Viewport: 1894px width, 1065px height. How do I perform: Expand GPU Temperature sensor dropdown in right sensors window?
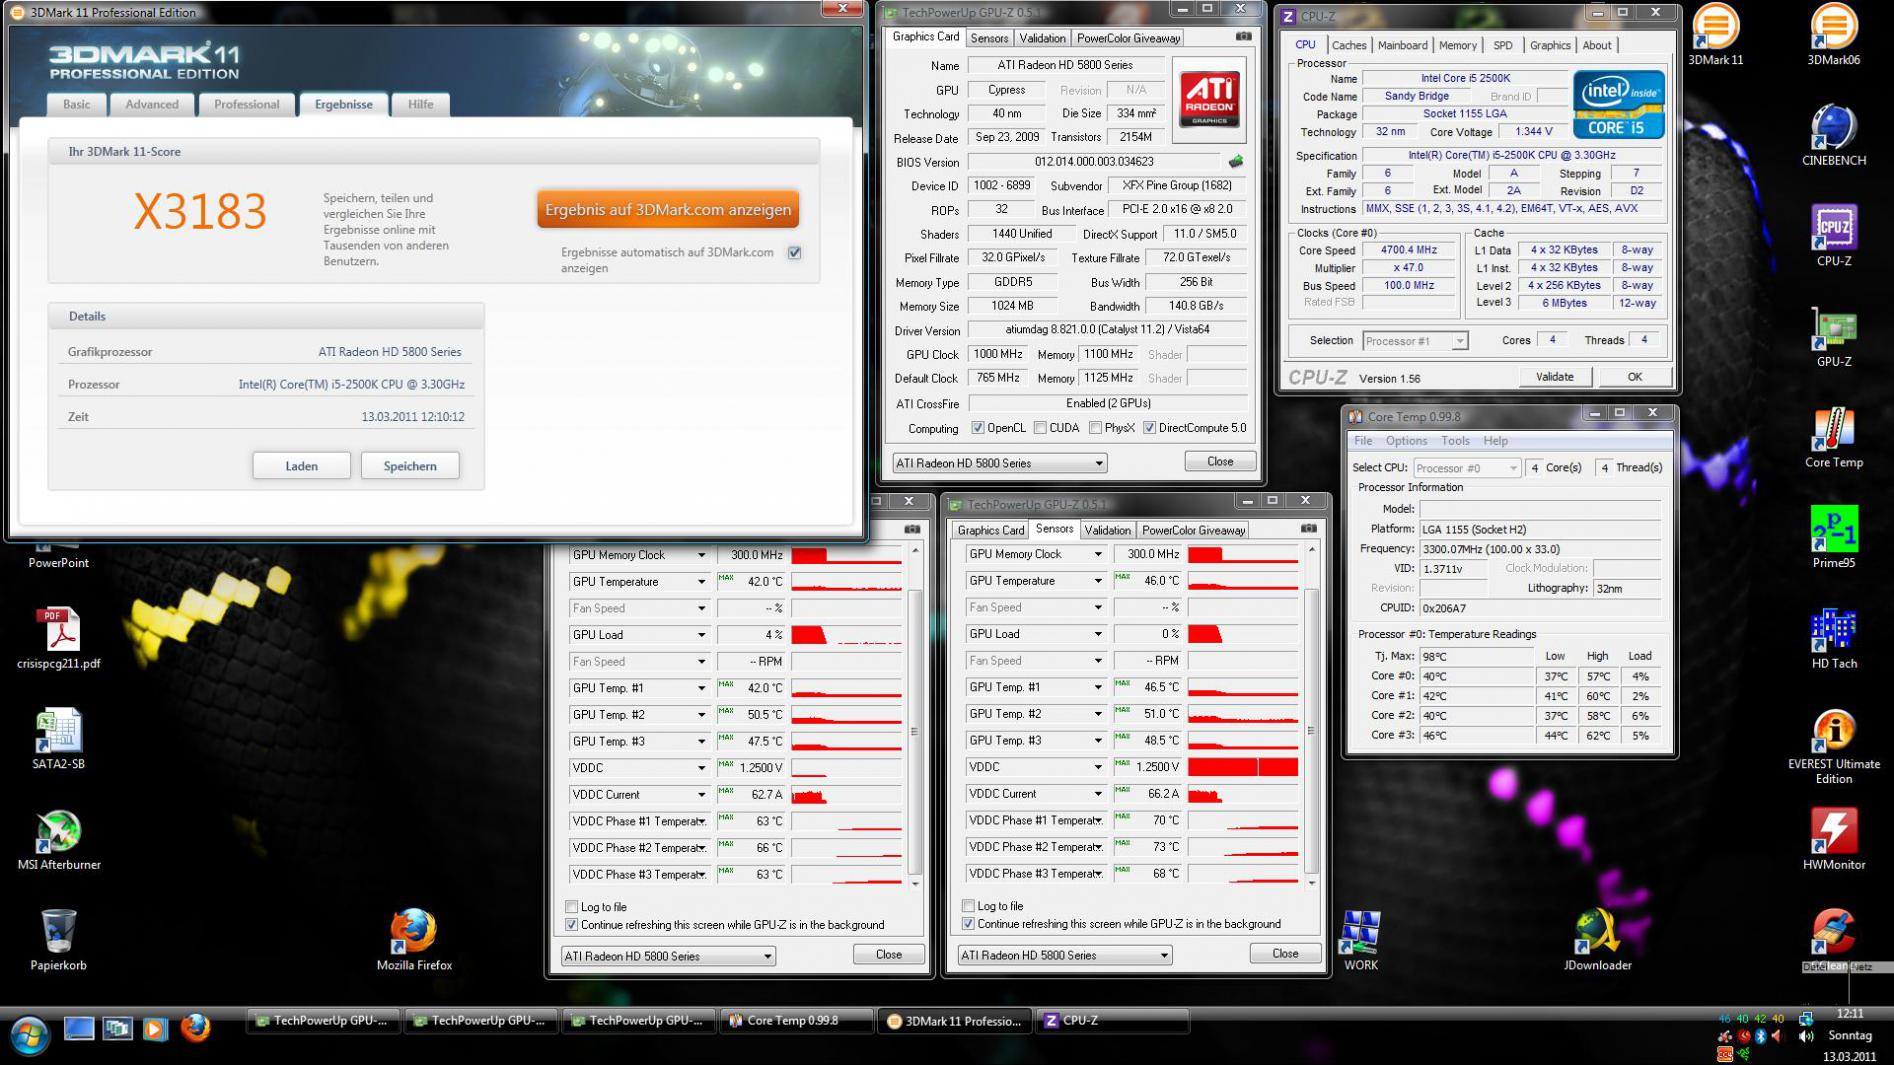[x=1097, y=581]
